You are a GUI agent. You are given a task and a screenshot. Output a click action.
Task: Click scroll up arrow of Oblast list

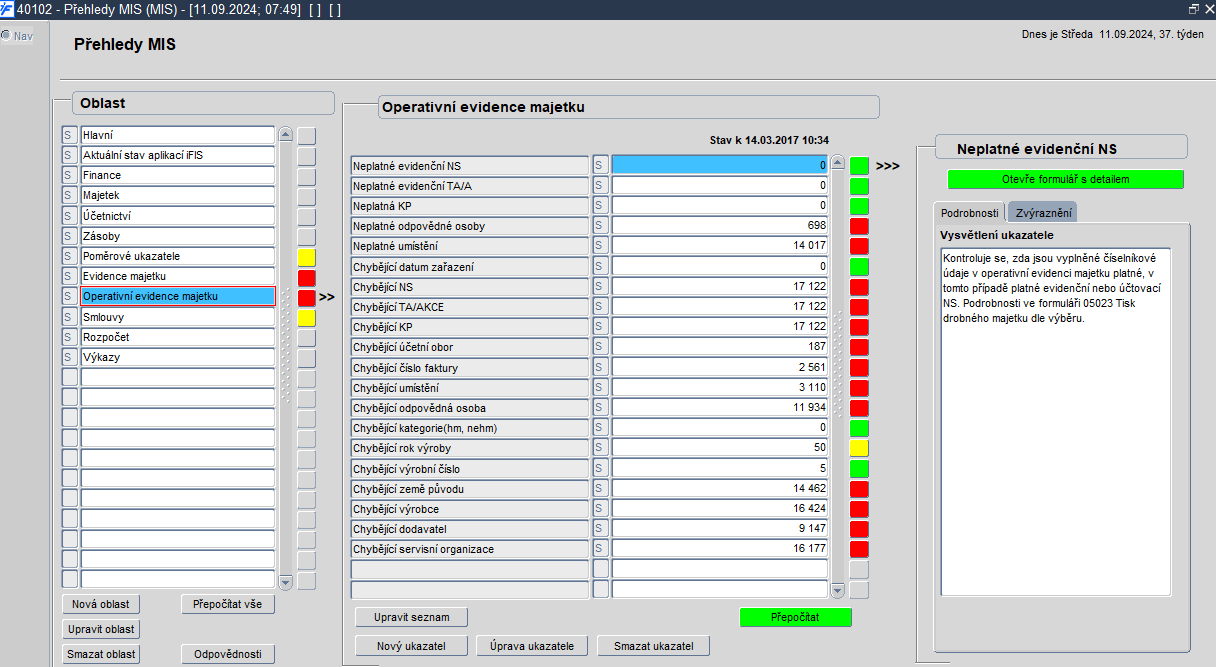pyautogui.click(x=285, y=133)
